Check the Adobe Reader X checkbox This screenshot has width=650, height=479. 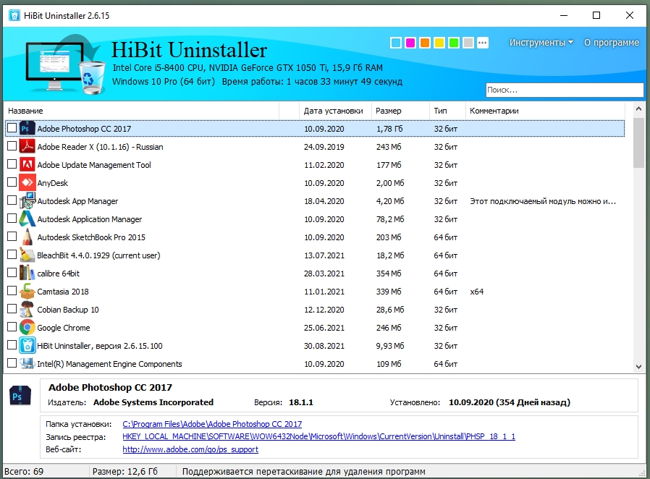pyautogui.click(x=12, y=146)
